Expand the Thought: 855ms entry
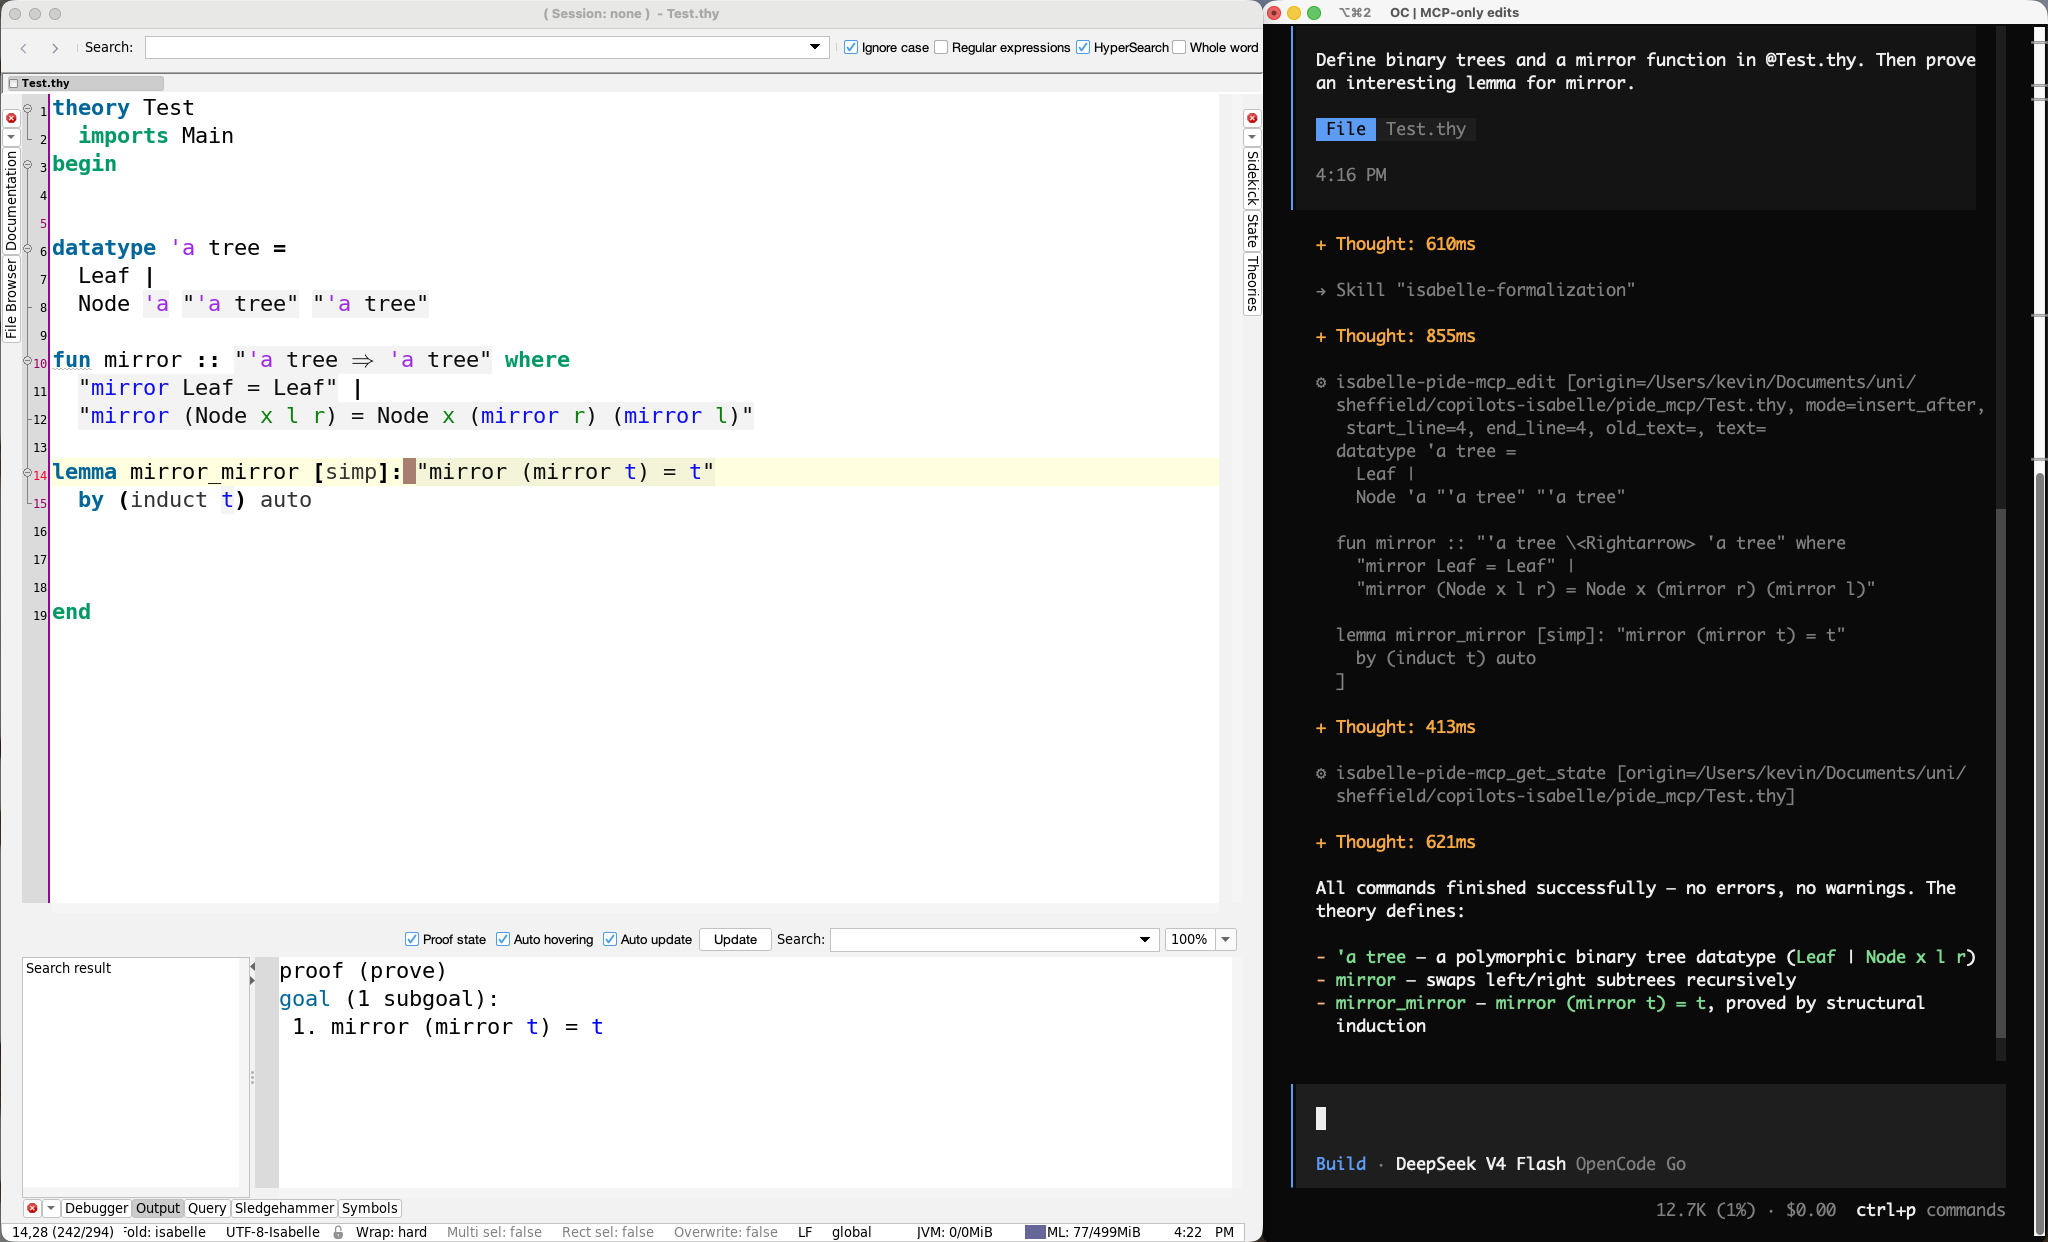This screenshot has width=2048, height=1242. click(1395, 336)
